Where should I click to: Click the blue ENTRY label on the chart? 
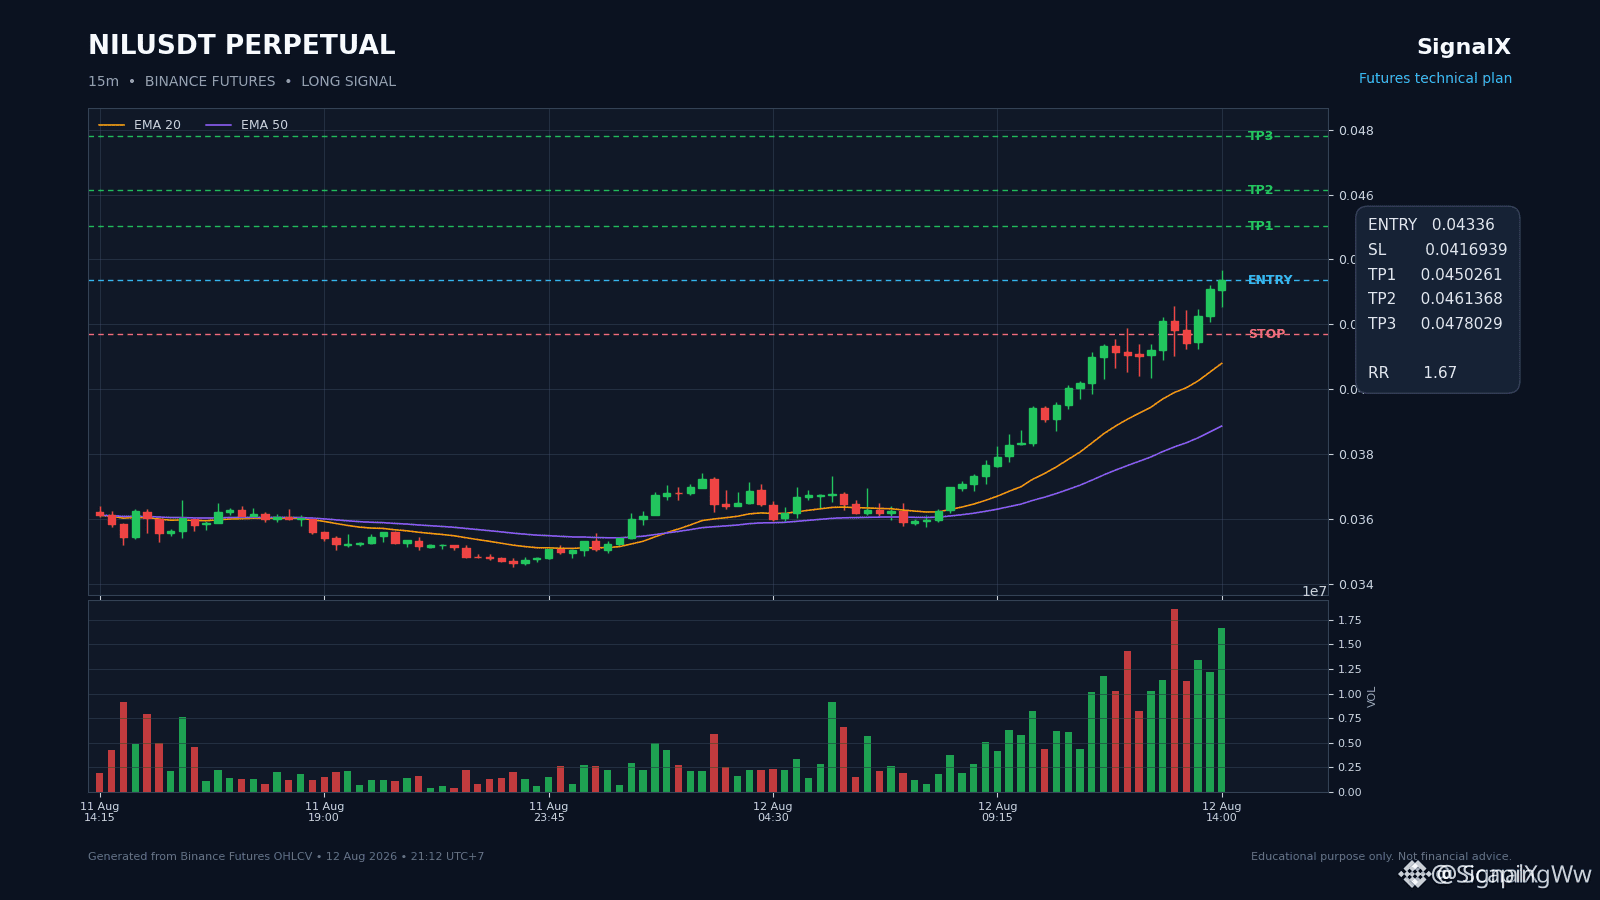pos(1270,280)
